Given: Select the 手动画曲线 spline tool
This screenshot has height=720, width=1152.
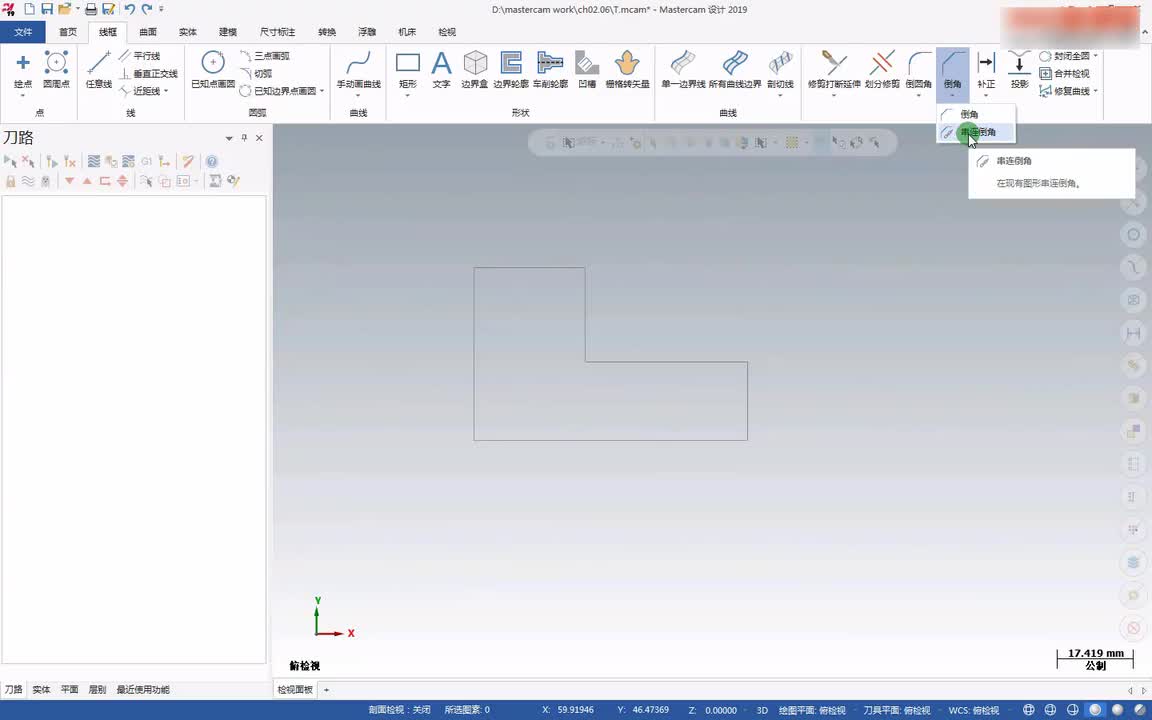Looking at the screenshot, I should pos(359,71).
